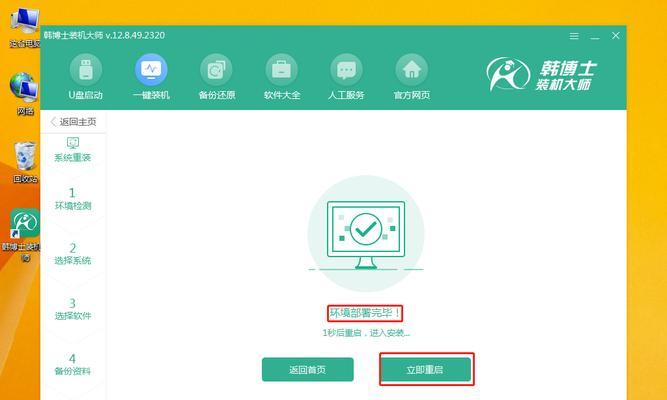Open the 备份还原 toolbar icon
Screen dimensions: 667x400
(x=217, y=78)
